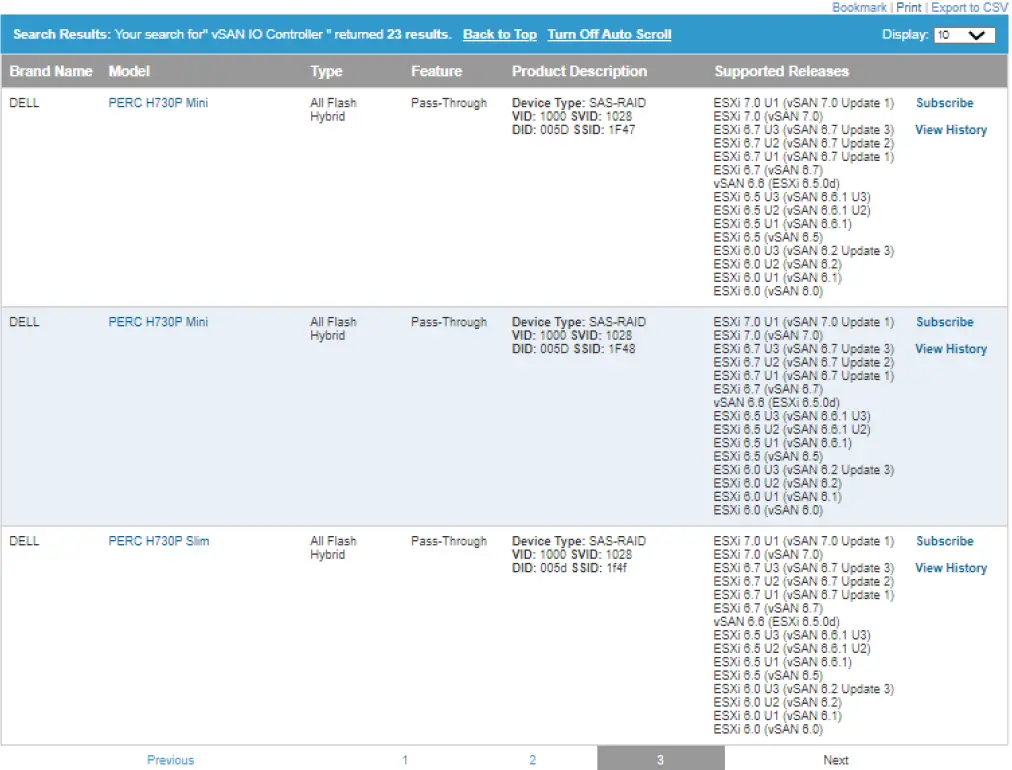View History for PERC H730P Slim row

[x=951, y=569]
